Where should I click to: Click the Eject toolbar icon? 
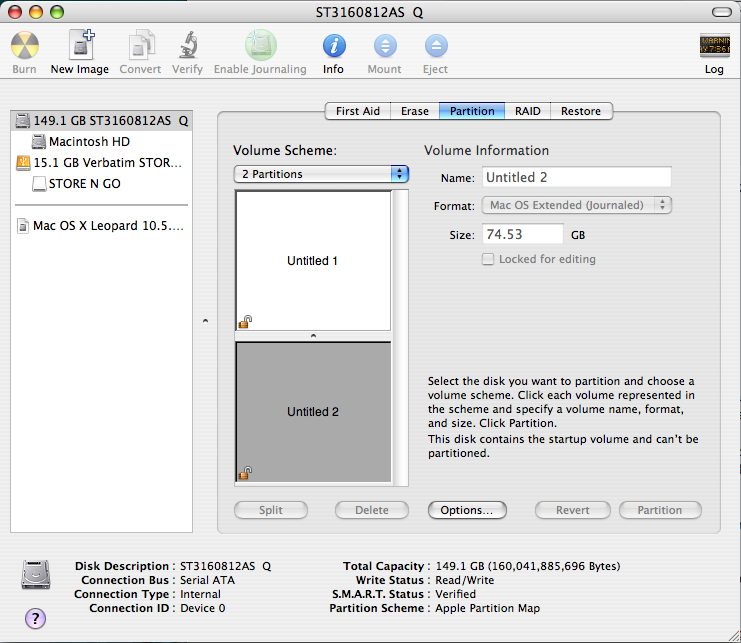click(436, 46)
